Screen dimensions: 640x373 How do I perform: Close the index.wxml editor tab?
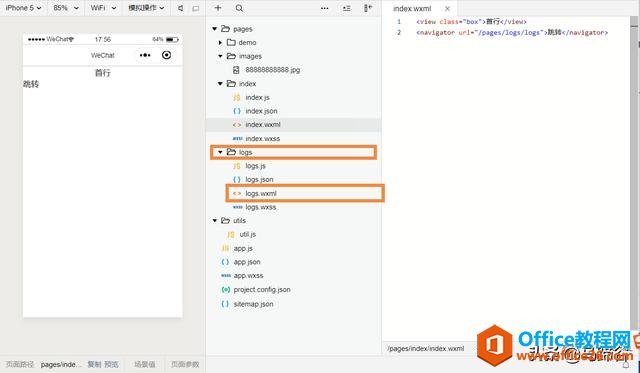(x=447, y=9)
